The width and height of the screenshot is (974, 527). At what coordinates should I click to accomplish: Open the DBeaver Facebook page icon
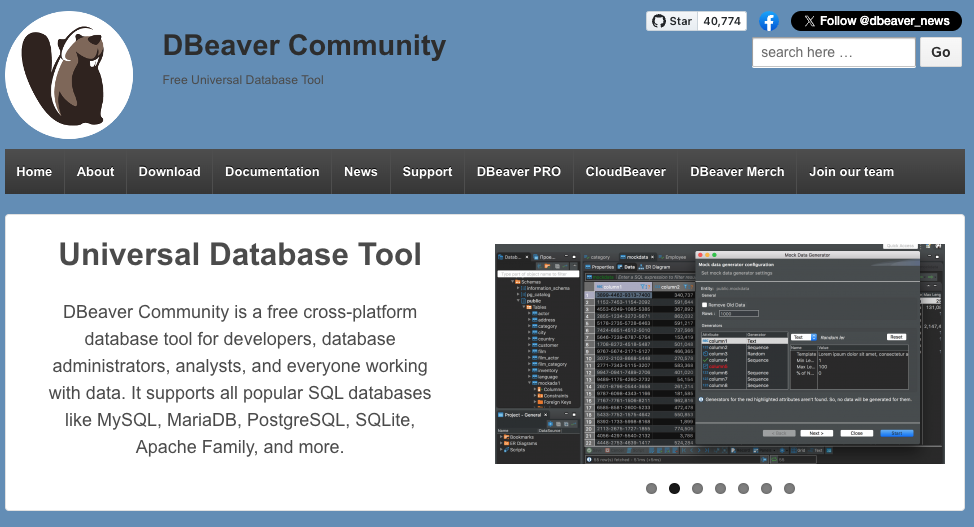point(769,22)
